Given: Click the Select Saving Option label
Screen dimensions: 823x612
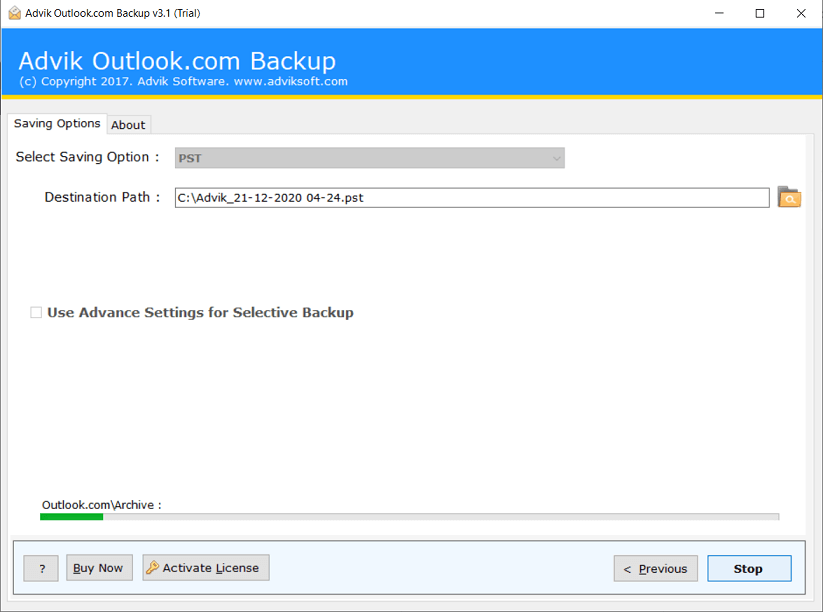Looking at the screenshot, I should click(x=87, y=157).
